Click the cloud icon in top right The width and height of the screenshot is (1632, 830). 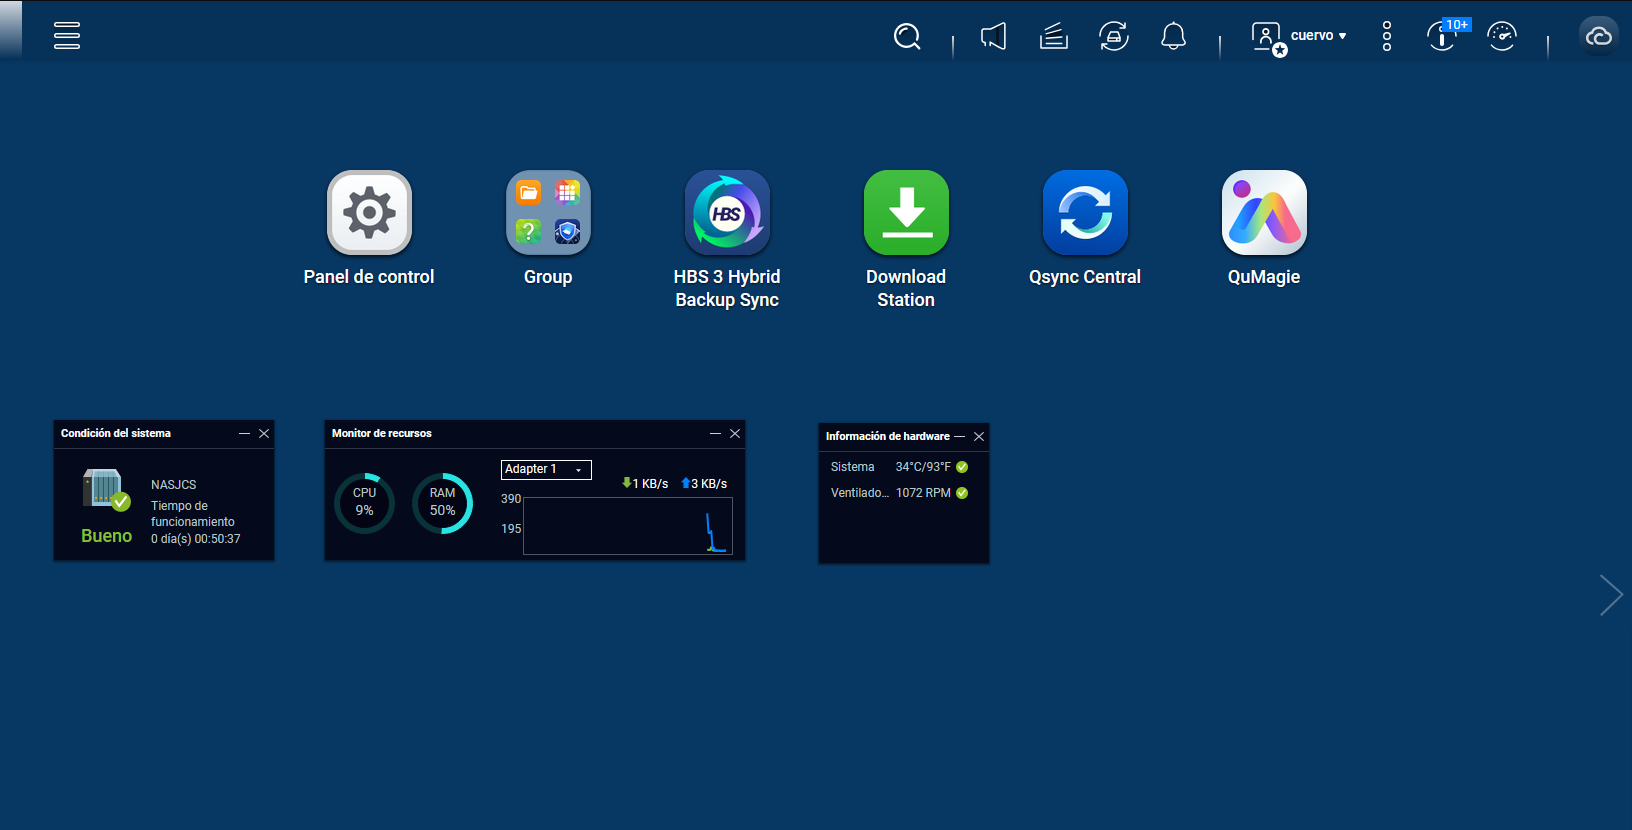[1598, 37]
